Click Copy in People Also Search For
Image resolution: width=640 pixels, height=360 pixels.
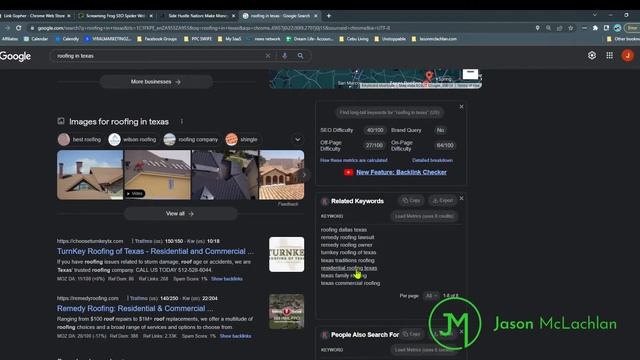click(411, 334)
